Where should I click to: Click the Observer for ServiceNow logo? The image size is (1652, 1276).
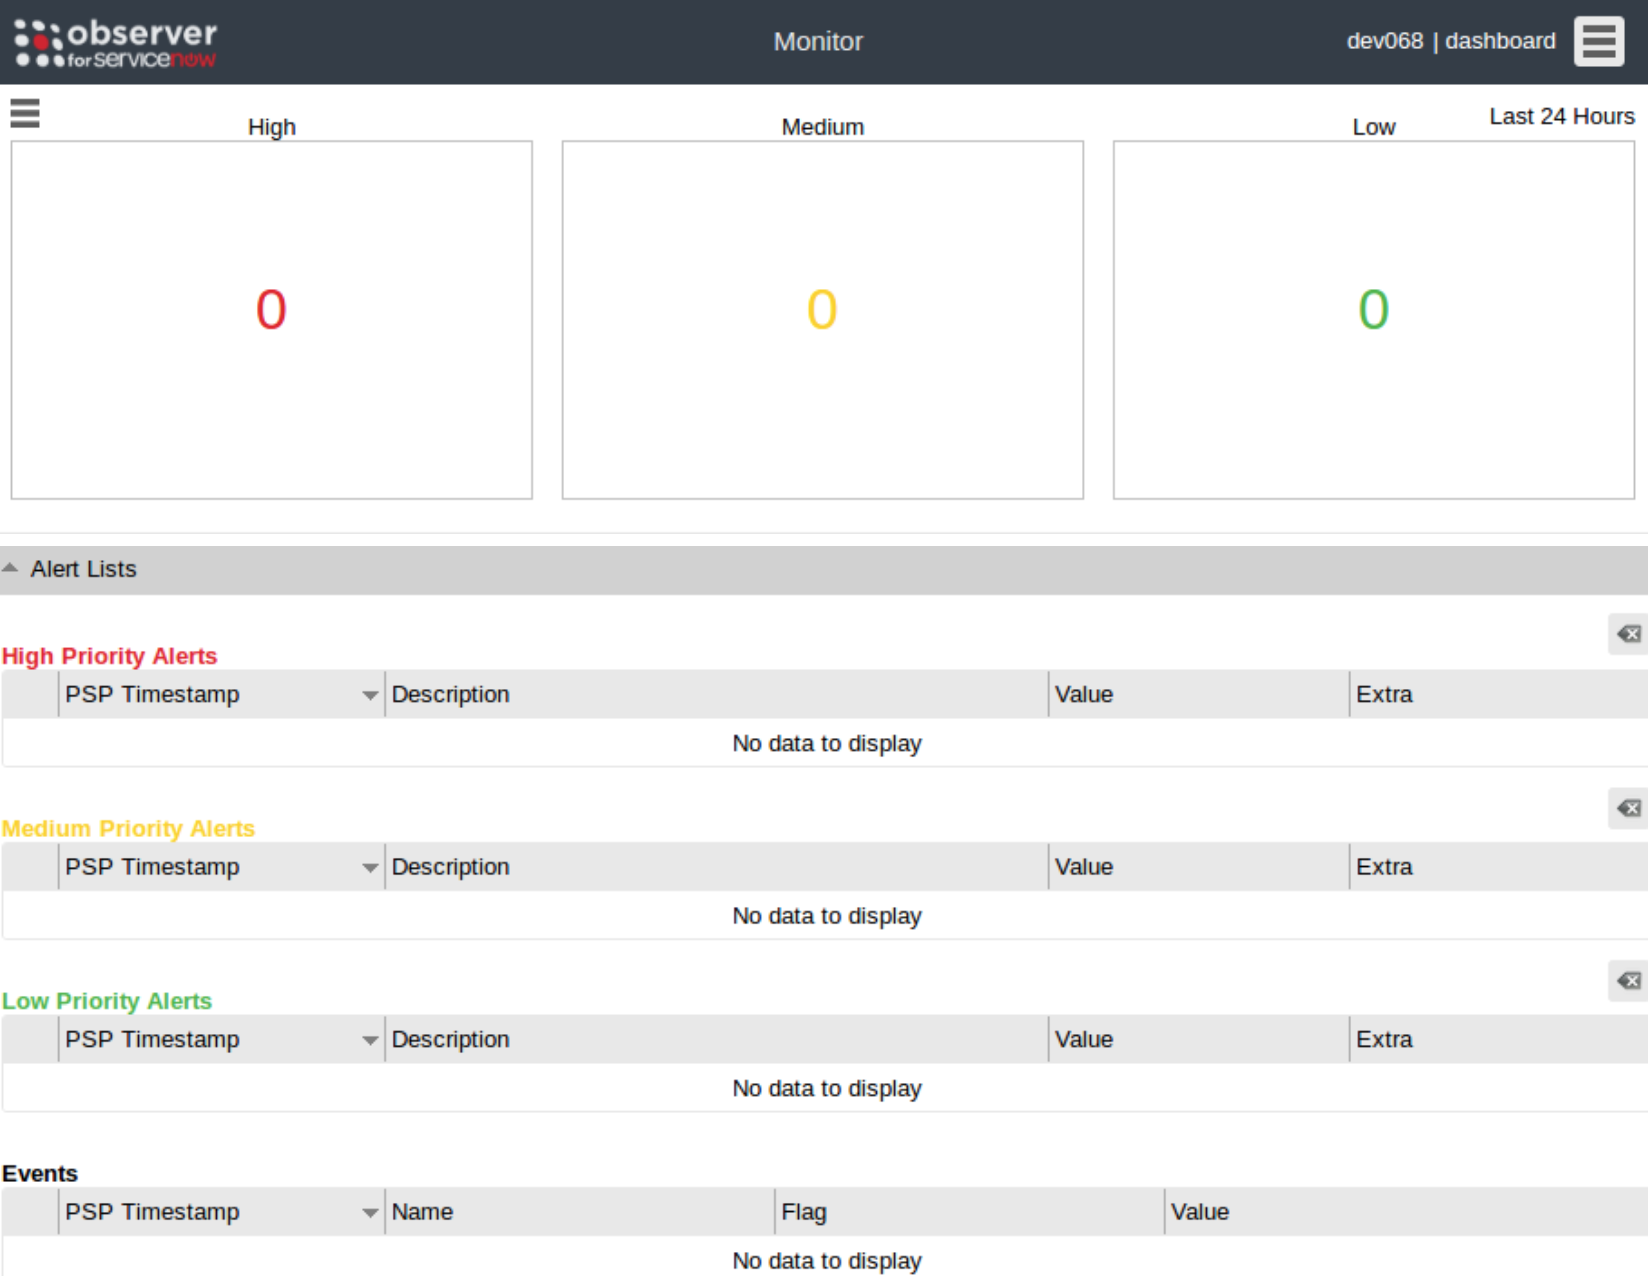pos(116,44)
